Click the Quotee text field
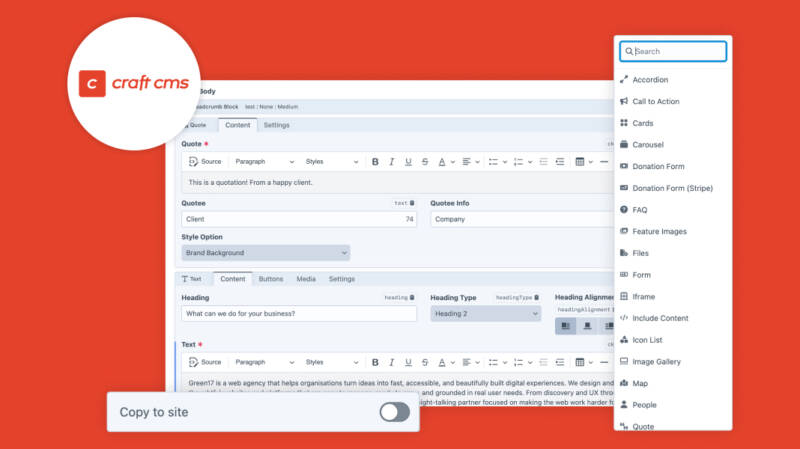Viewport: 800px width, 449px height. pos(298,219)
